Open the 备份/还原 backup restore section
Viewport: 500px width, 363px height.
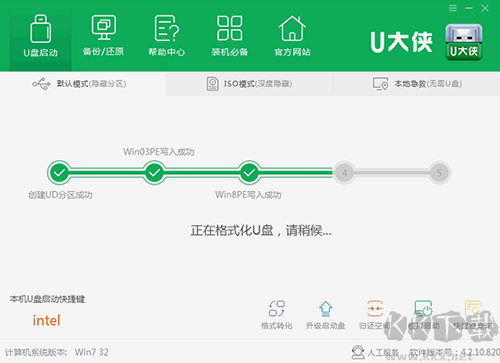pyautogui.click(x=103, y=36)
